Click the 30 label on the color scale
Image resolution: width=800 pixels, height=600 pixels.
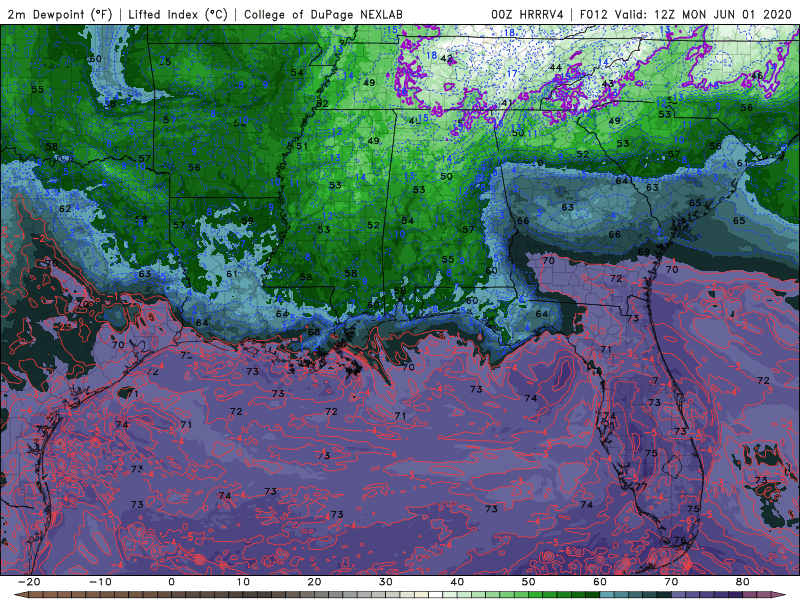tap(386, 582)
